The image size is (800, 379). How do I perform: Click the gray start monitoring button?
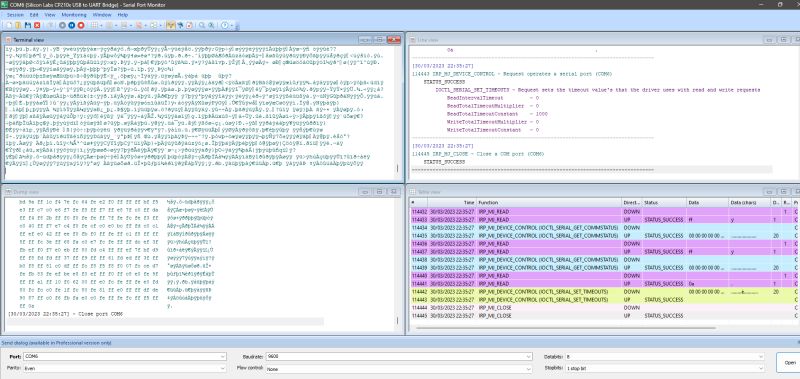coord(62,25)
